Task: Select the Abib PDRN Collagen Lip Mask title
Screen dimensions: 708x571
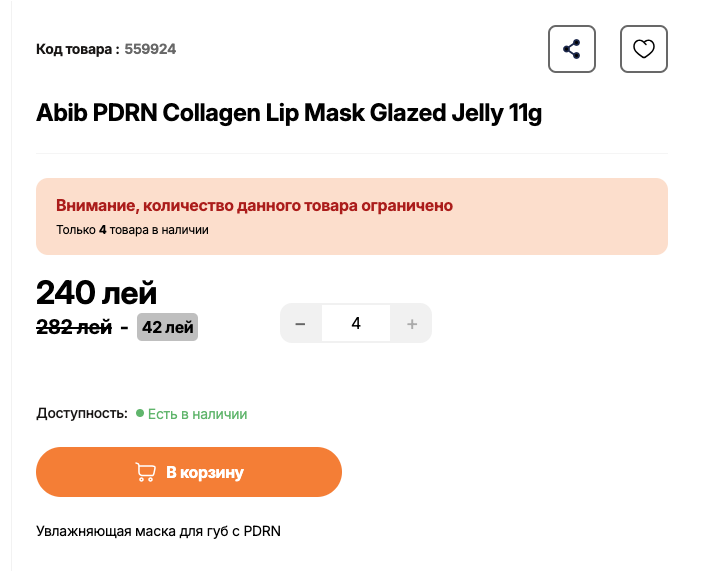Action: pyautogui.click(x=289, y=113)
